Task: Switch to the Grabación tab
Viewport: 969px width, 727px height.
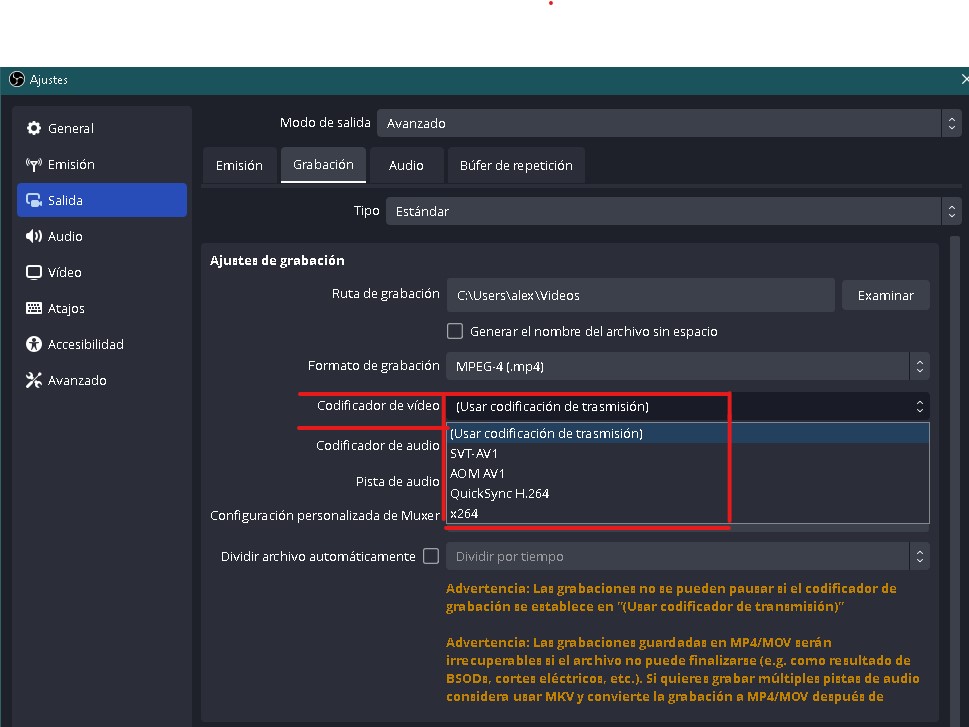Action: (323, 165)
